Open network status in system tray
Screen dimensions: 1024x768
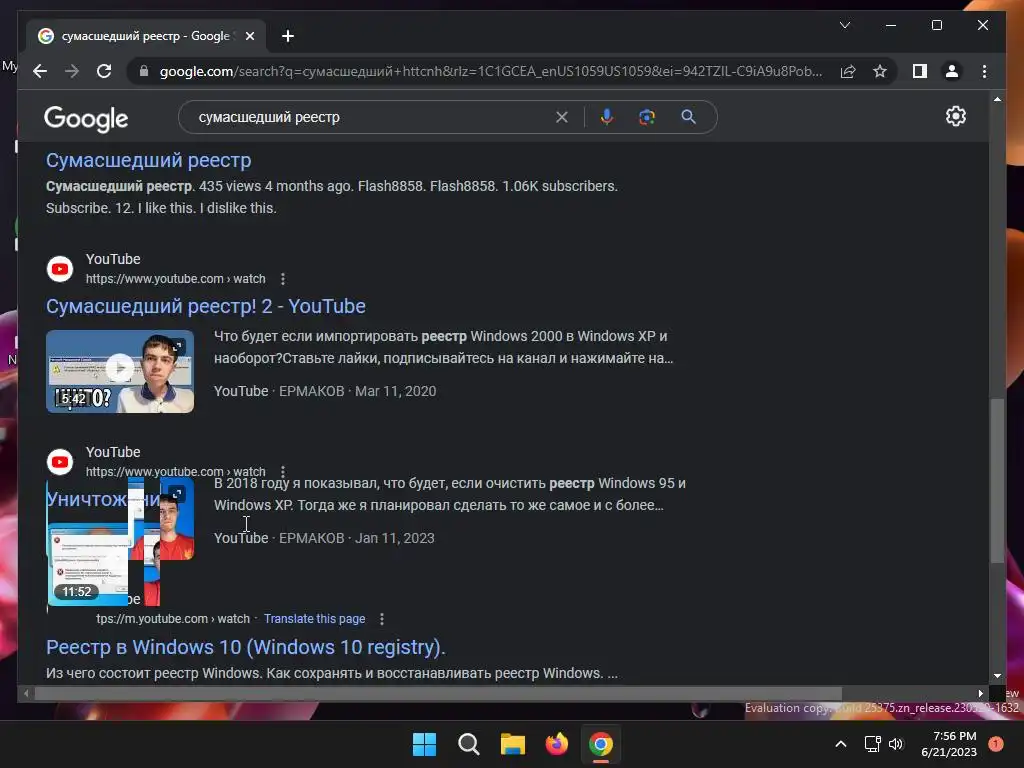(x=872, y=744)
